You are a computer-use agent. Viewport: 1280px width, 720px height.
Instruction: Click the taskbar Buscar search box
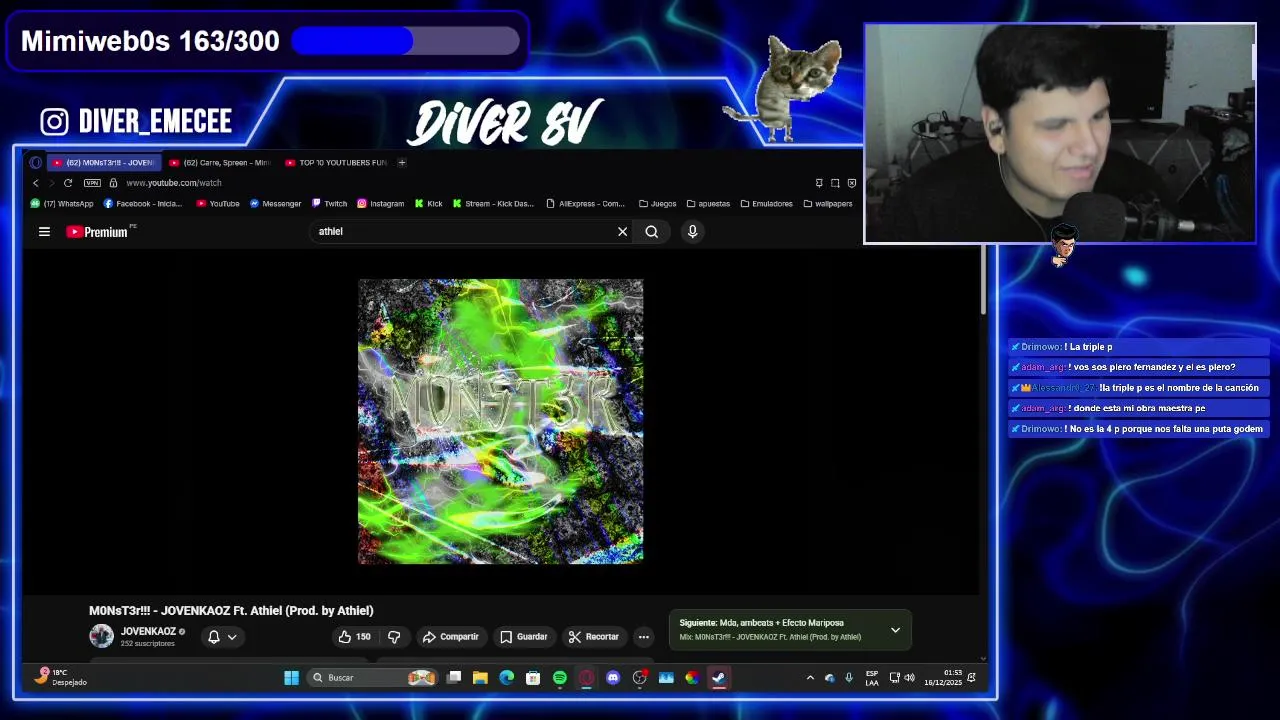click(x=372, y=678)
